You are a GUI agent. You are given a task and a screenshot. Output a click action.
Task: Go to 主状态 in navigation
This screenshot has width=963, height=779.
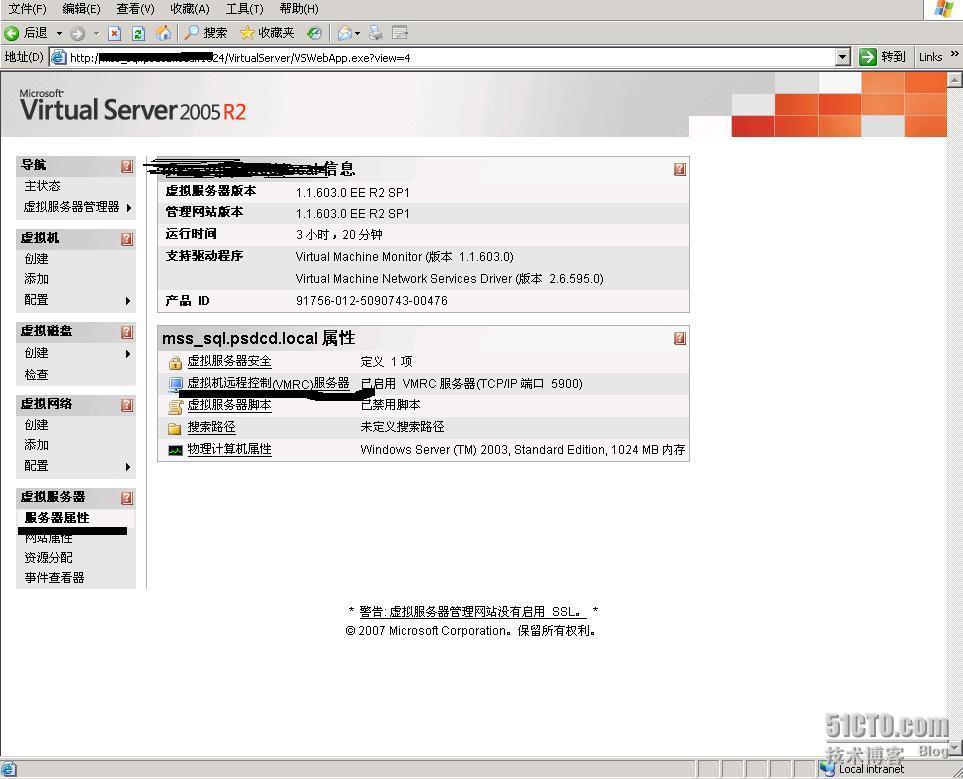coord(42,186)
